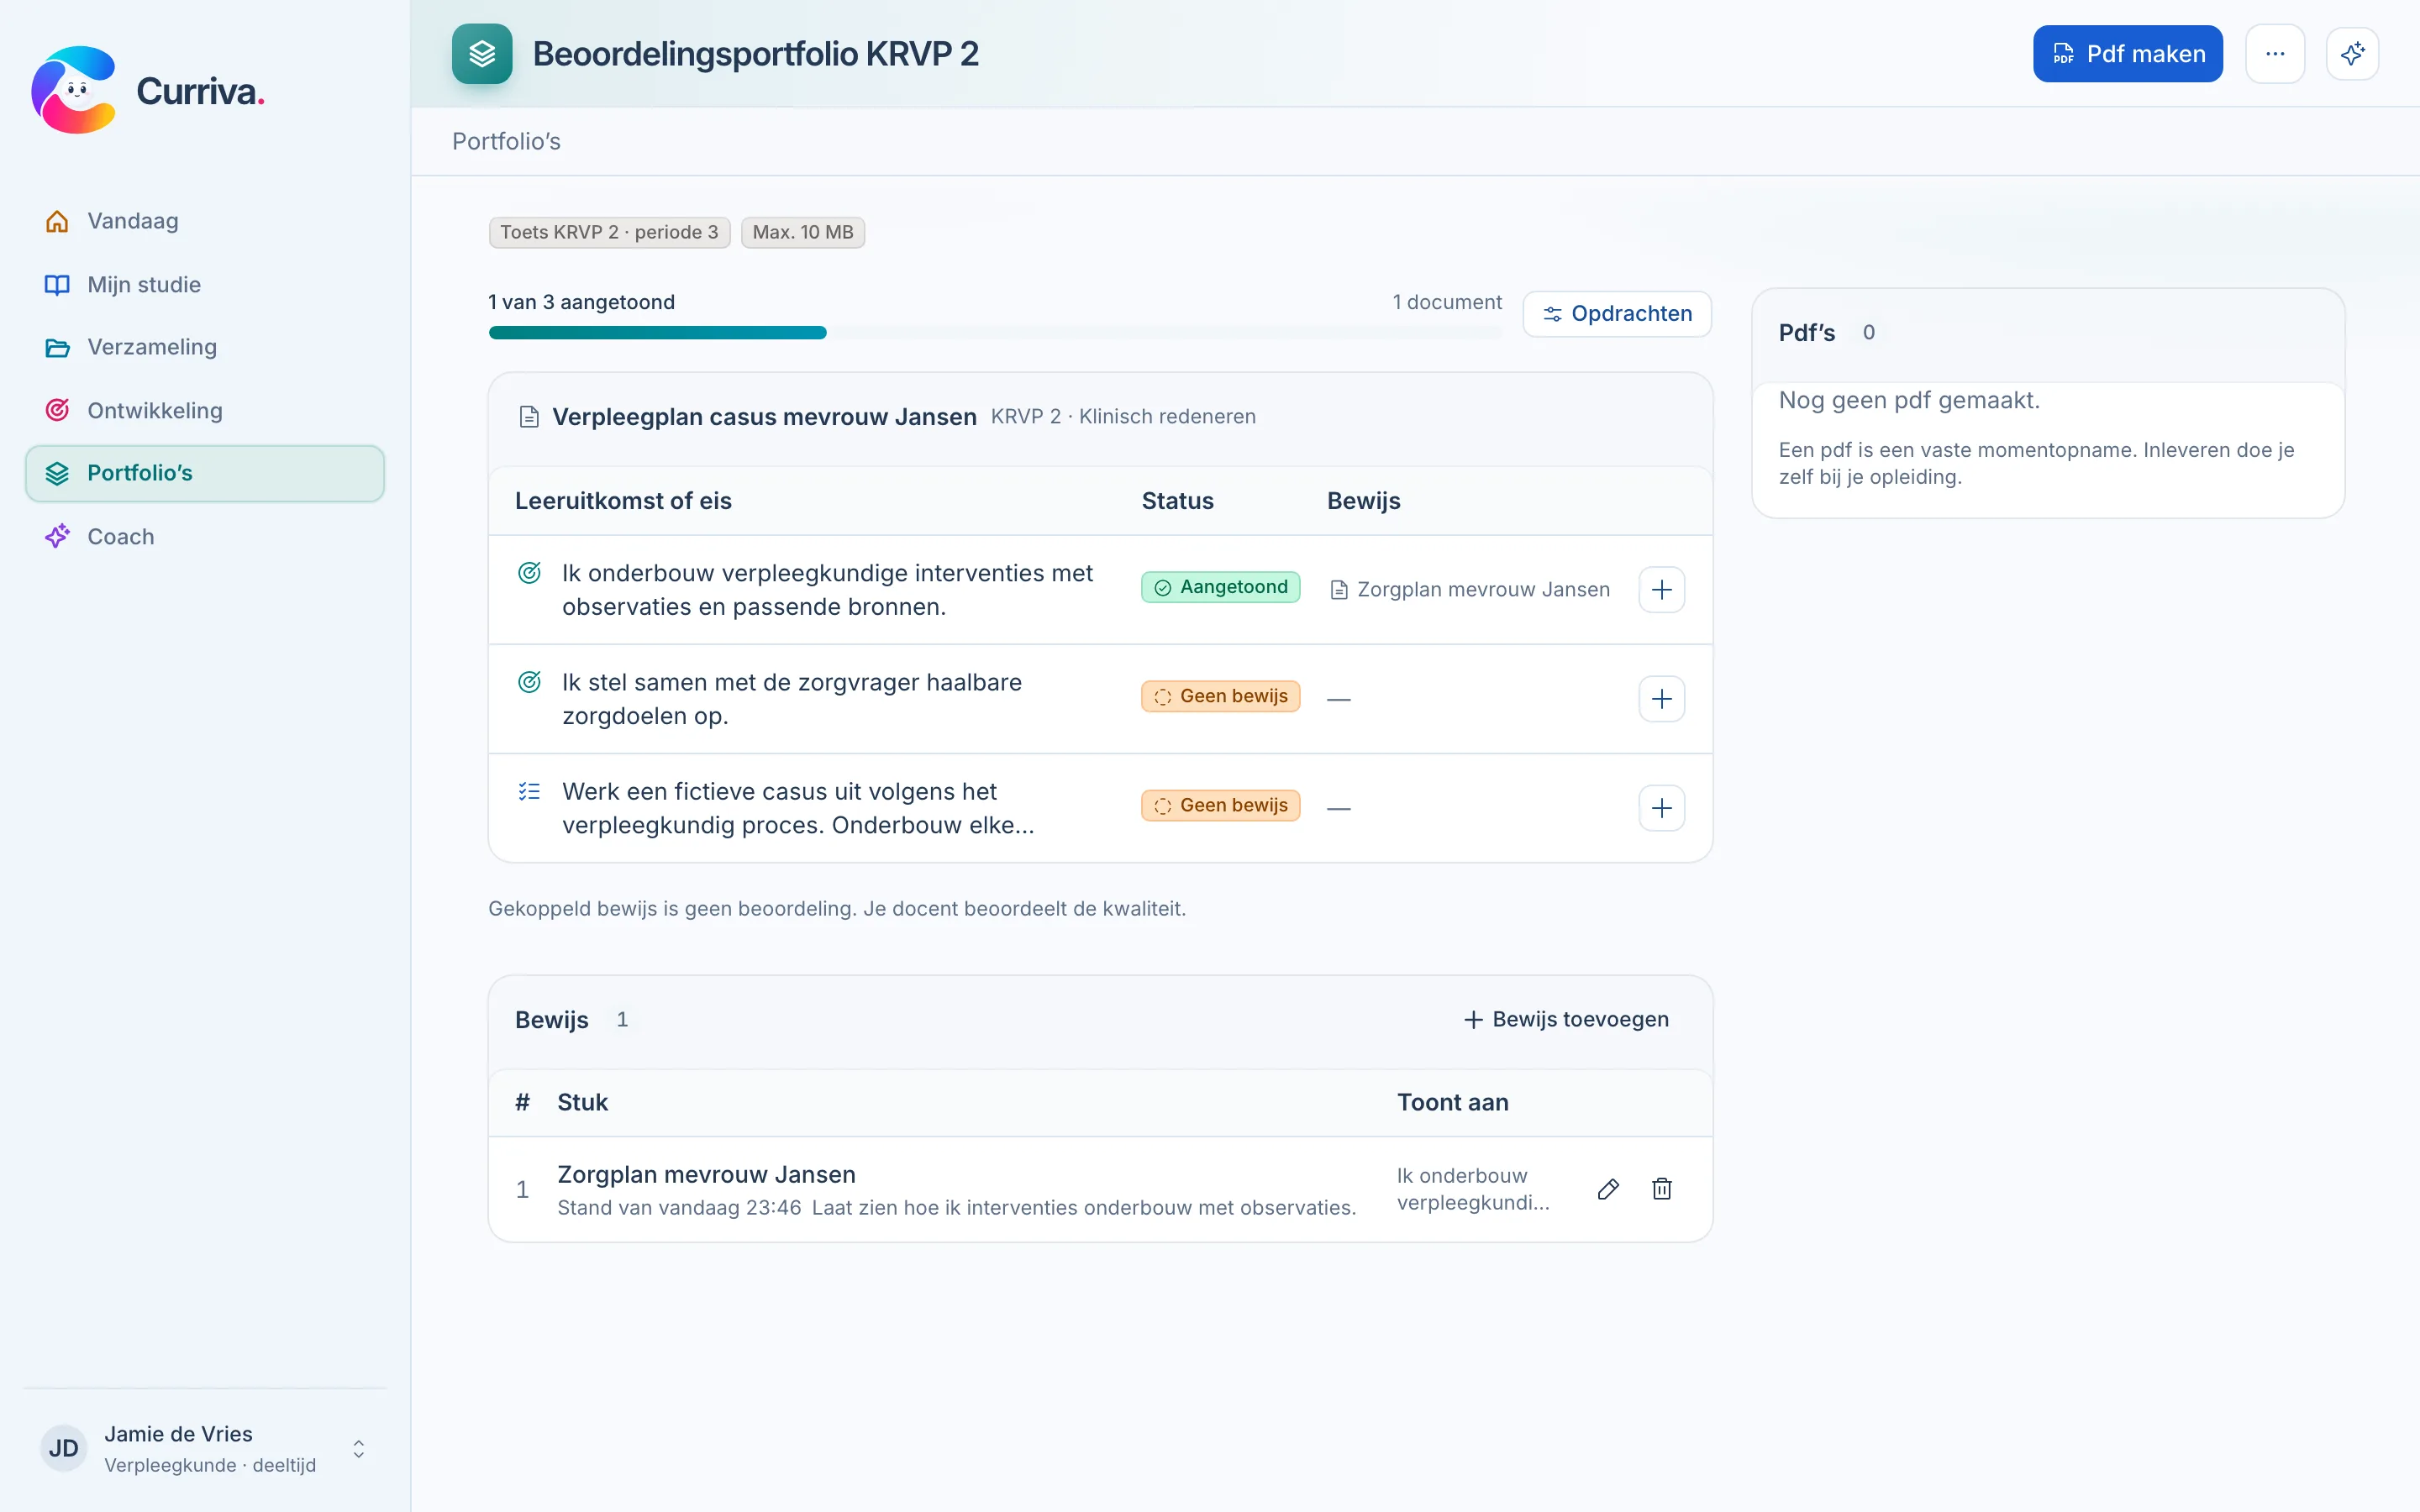Edit the Zorgplan mevrouw Jansen evidence with pencil
This screenshot has width=2420, height=1512.
coord(1608,1189)
